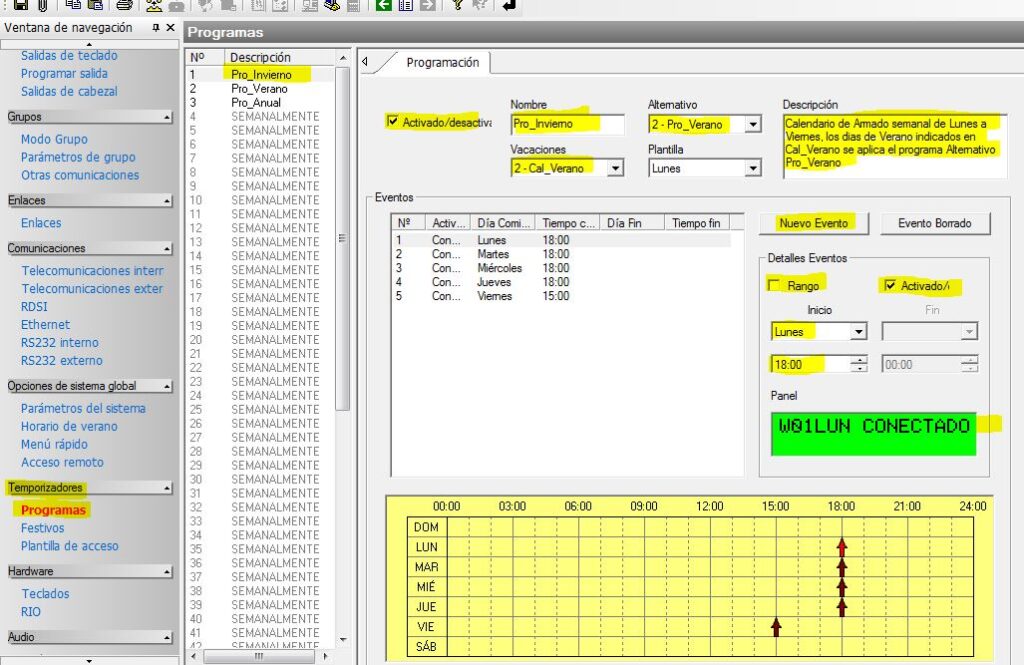Collapse the Comunicaciones section
Image resolution: width=1024 pixels, height=665 pixels.
point(167,249)
